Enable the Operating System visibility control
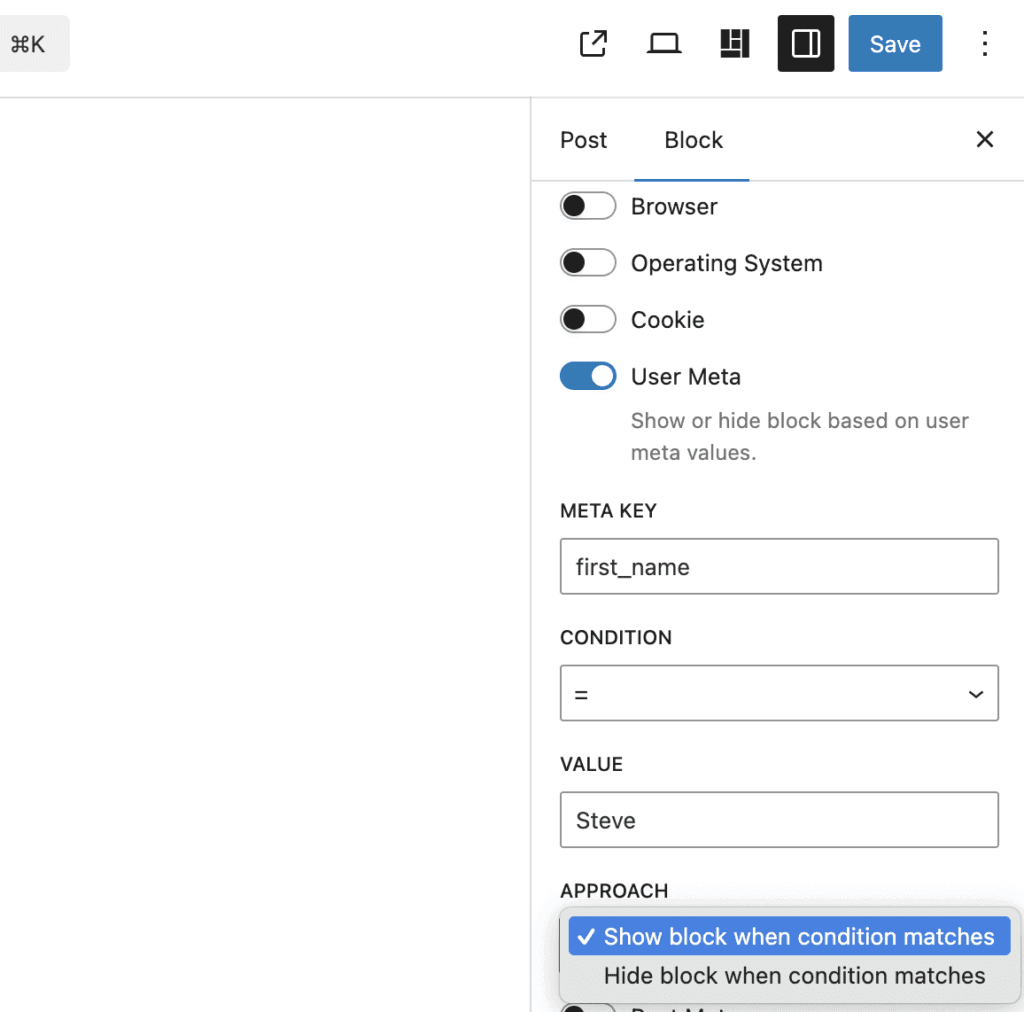This screenshot has width=1024, height=1012. point(588,262)
